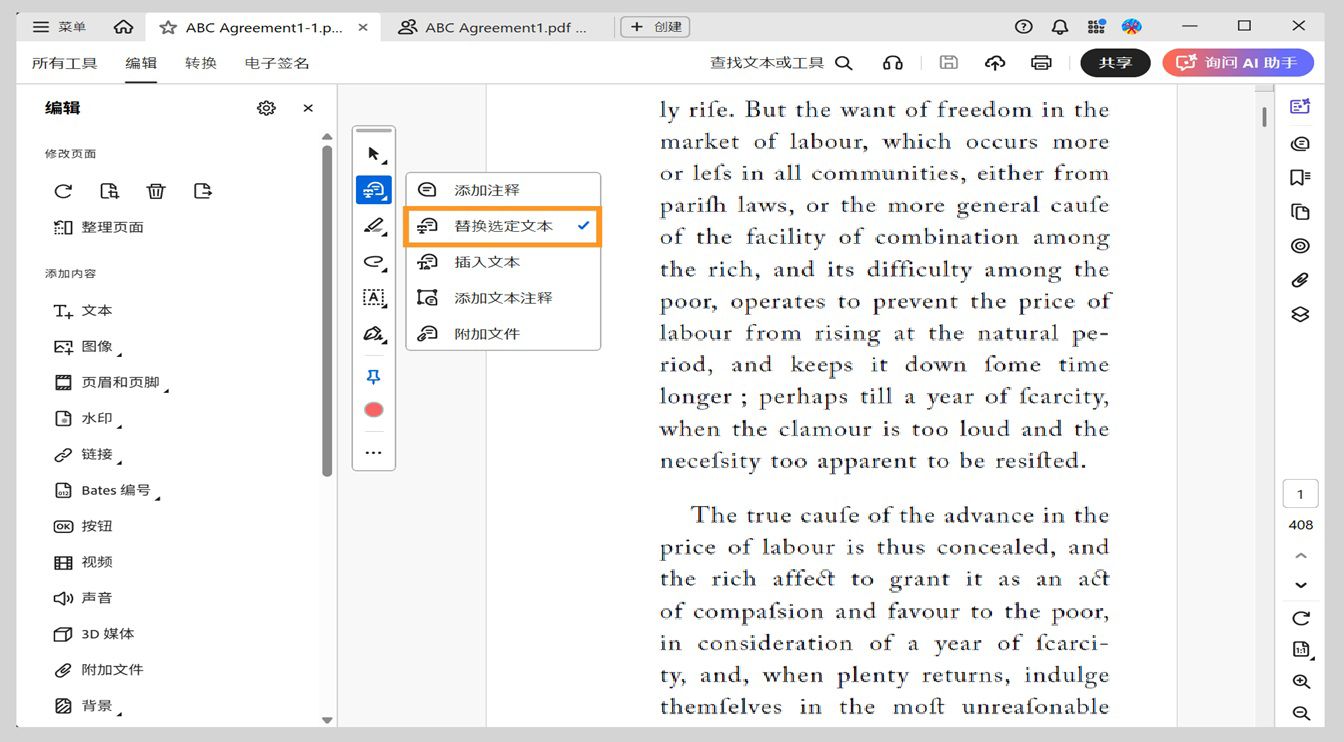Screen dimensions: 1344x742
Task: Expand the Bates 编号 options
Action: click(x=106, y=491)
